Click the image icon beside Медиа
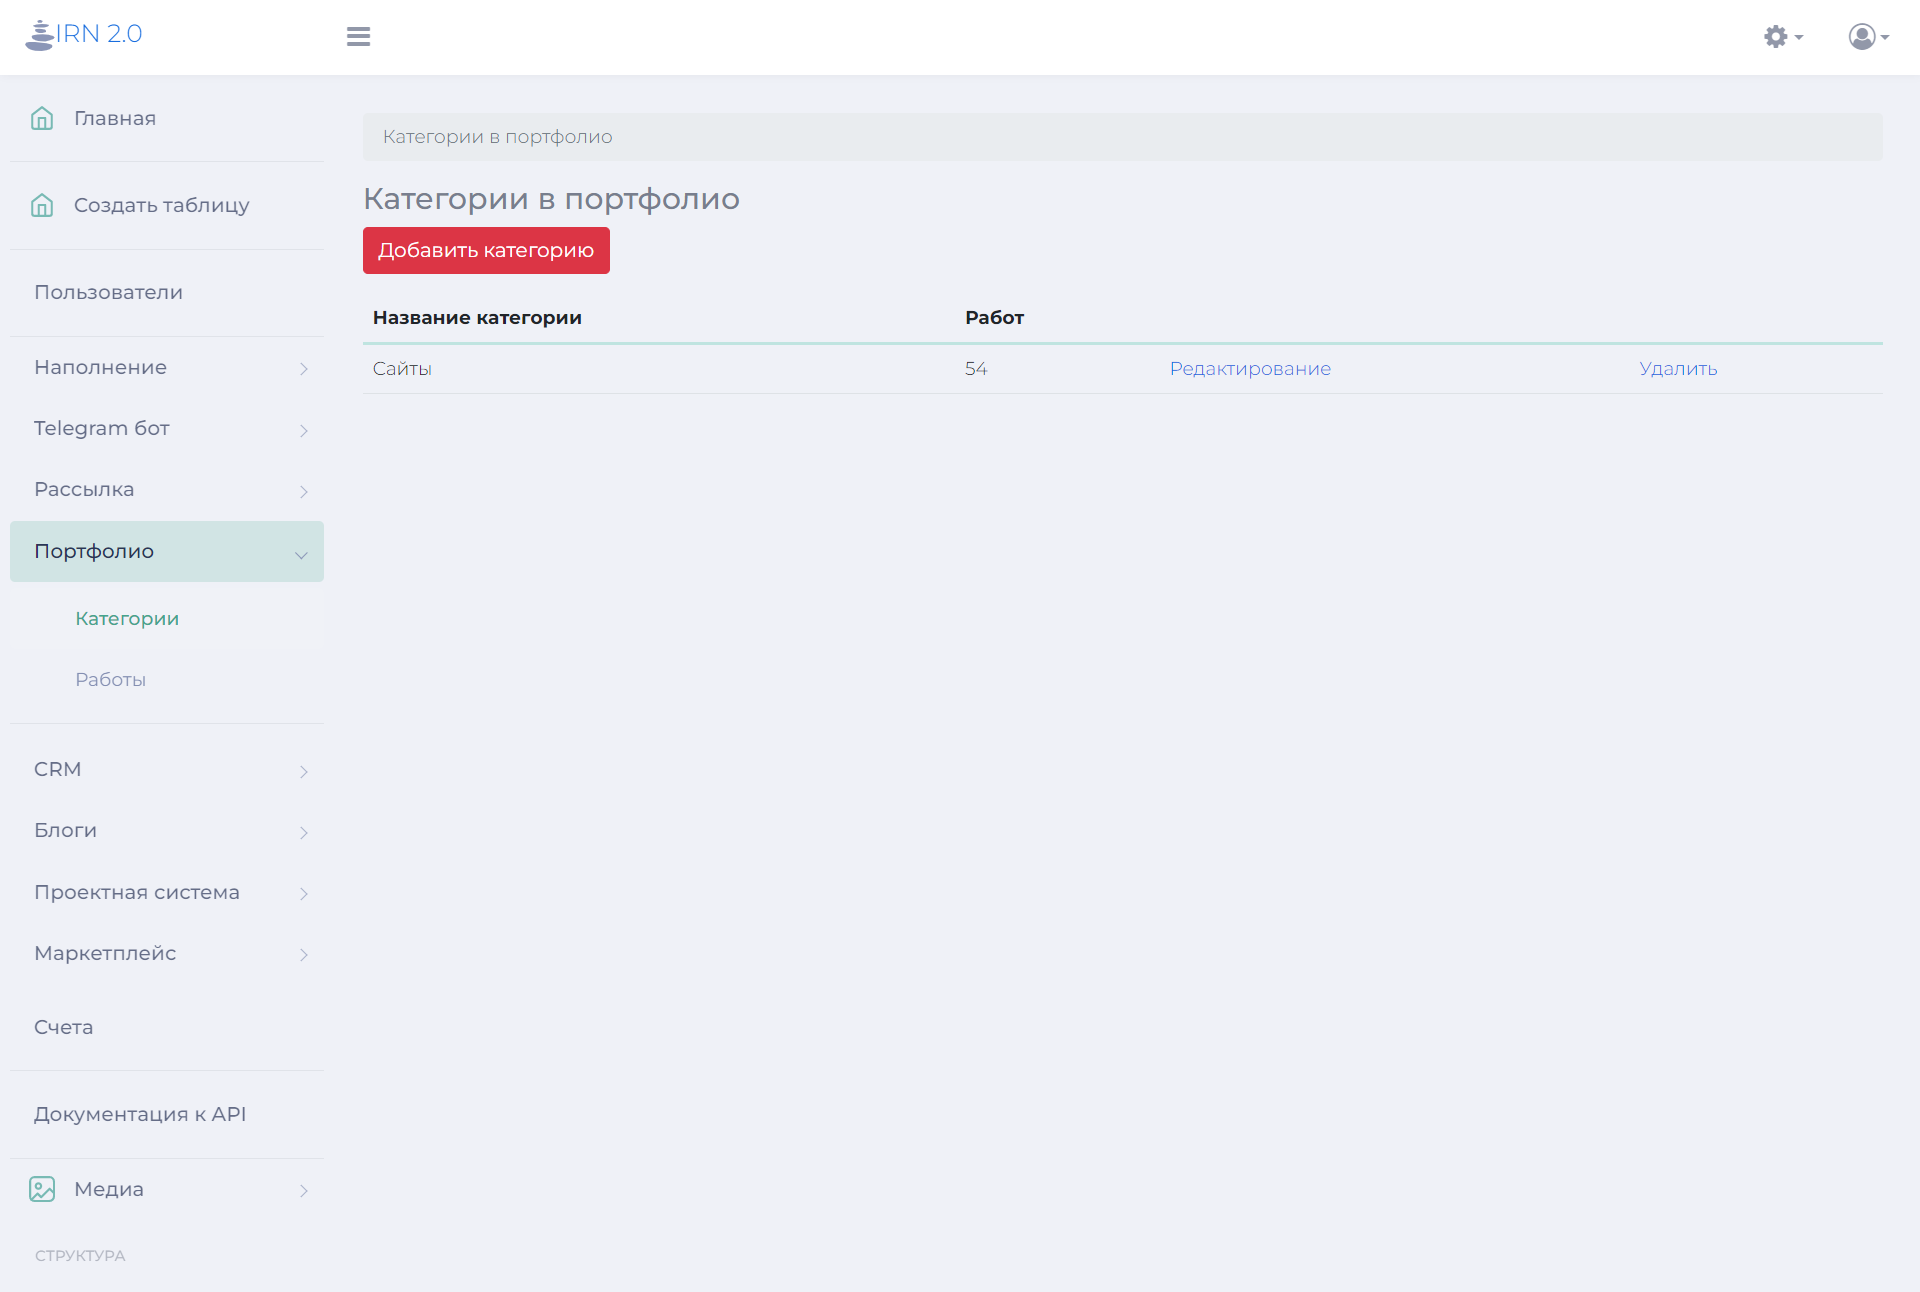 [x=42, y=1189]
